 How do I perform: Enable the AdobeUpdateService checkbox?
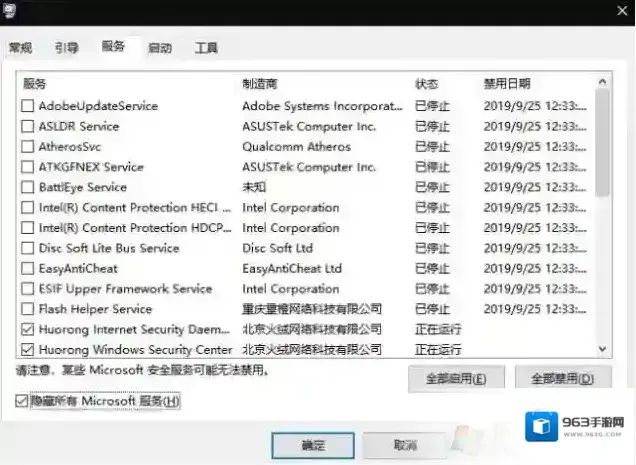pos(28,106)
